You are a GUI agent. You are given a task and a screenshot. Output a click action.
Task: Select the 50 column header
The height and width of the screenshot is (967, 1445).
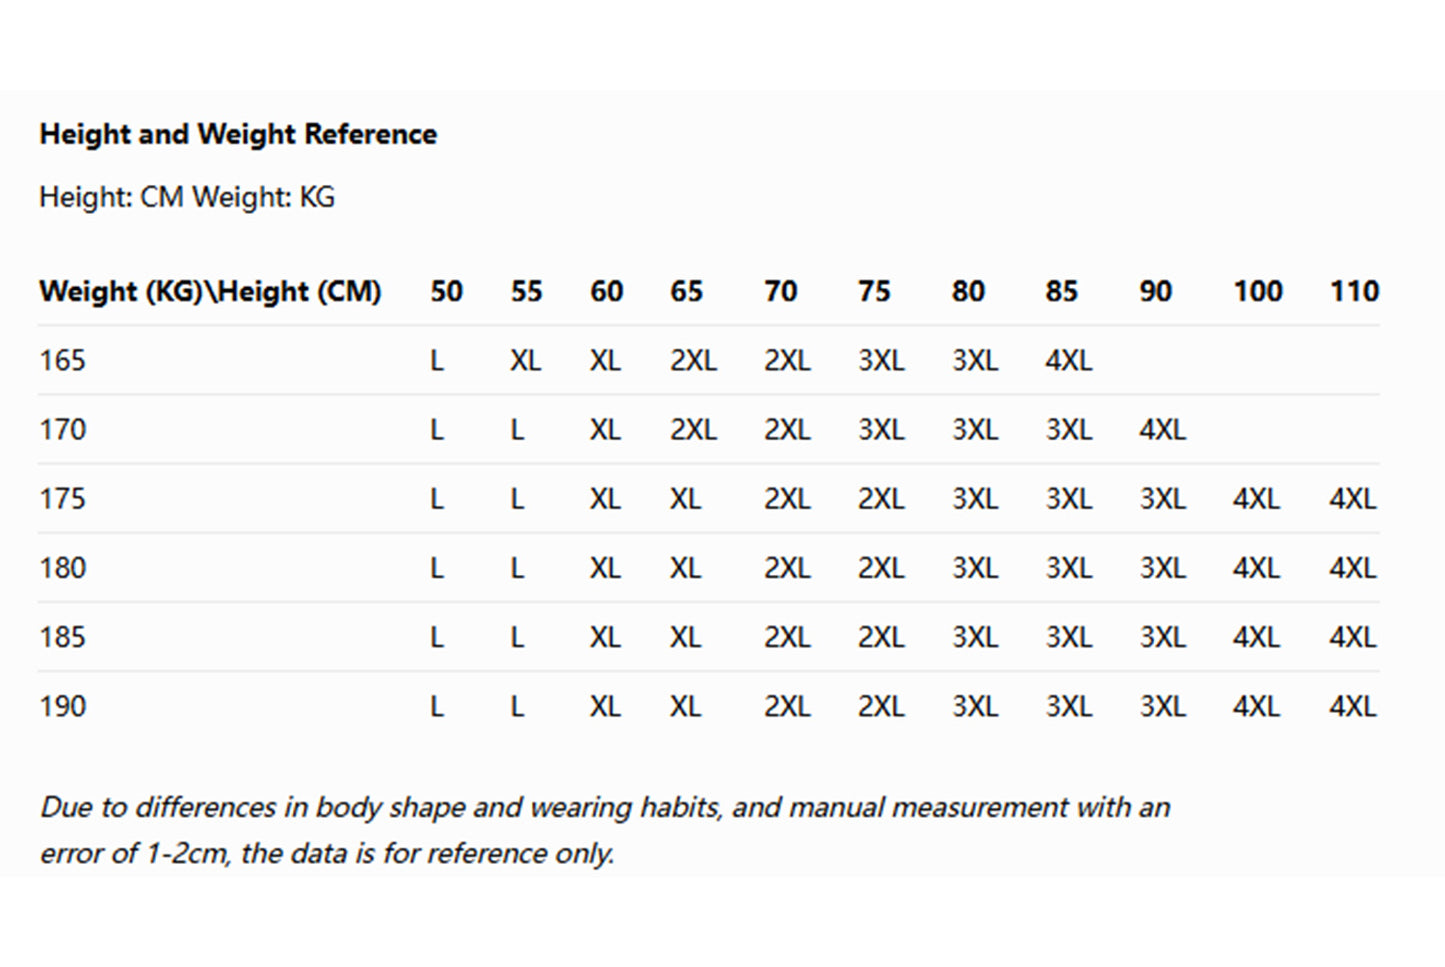(446, 291)
